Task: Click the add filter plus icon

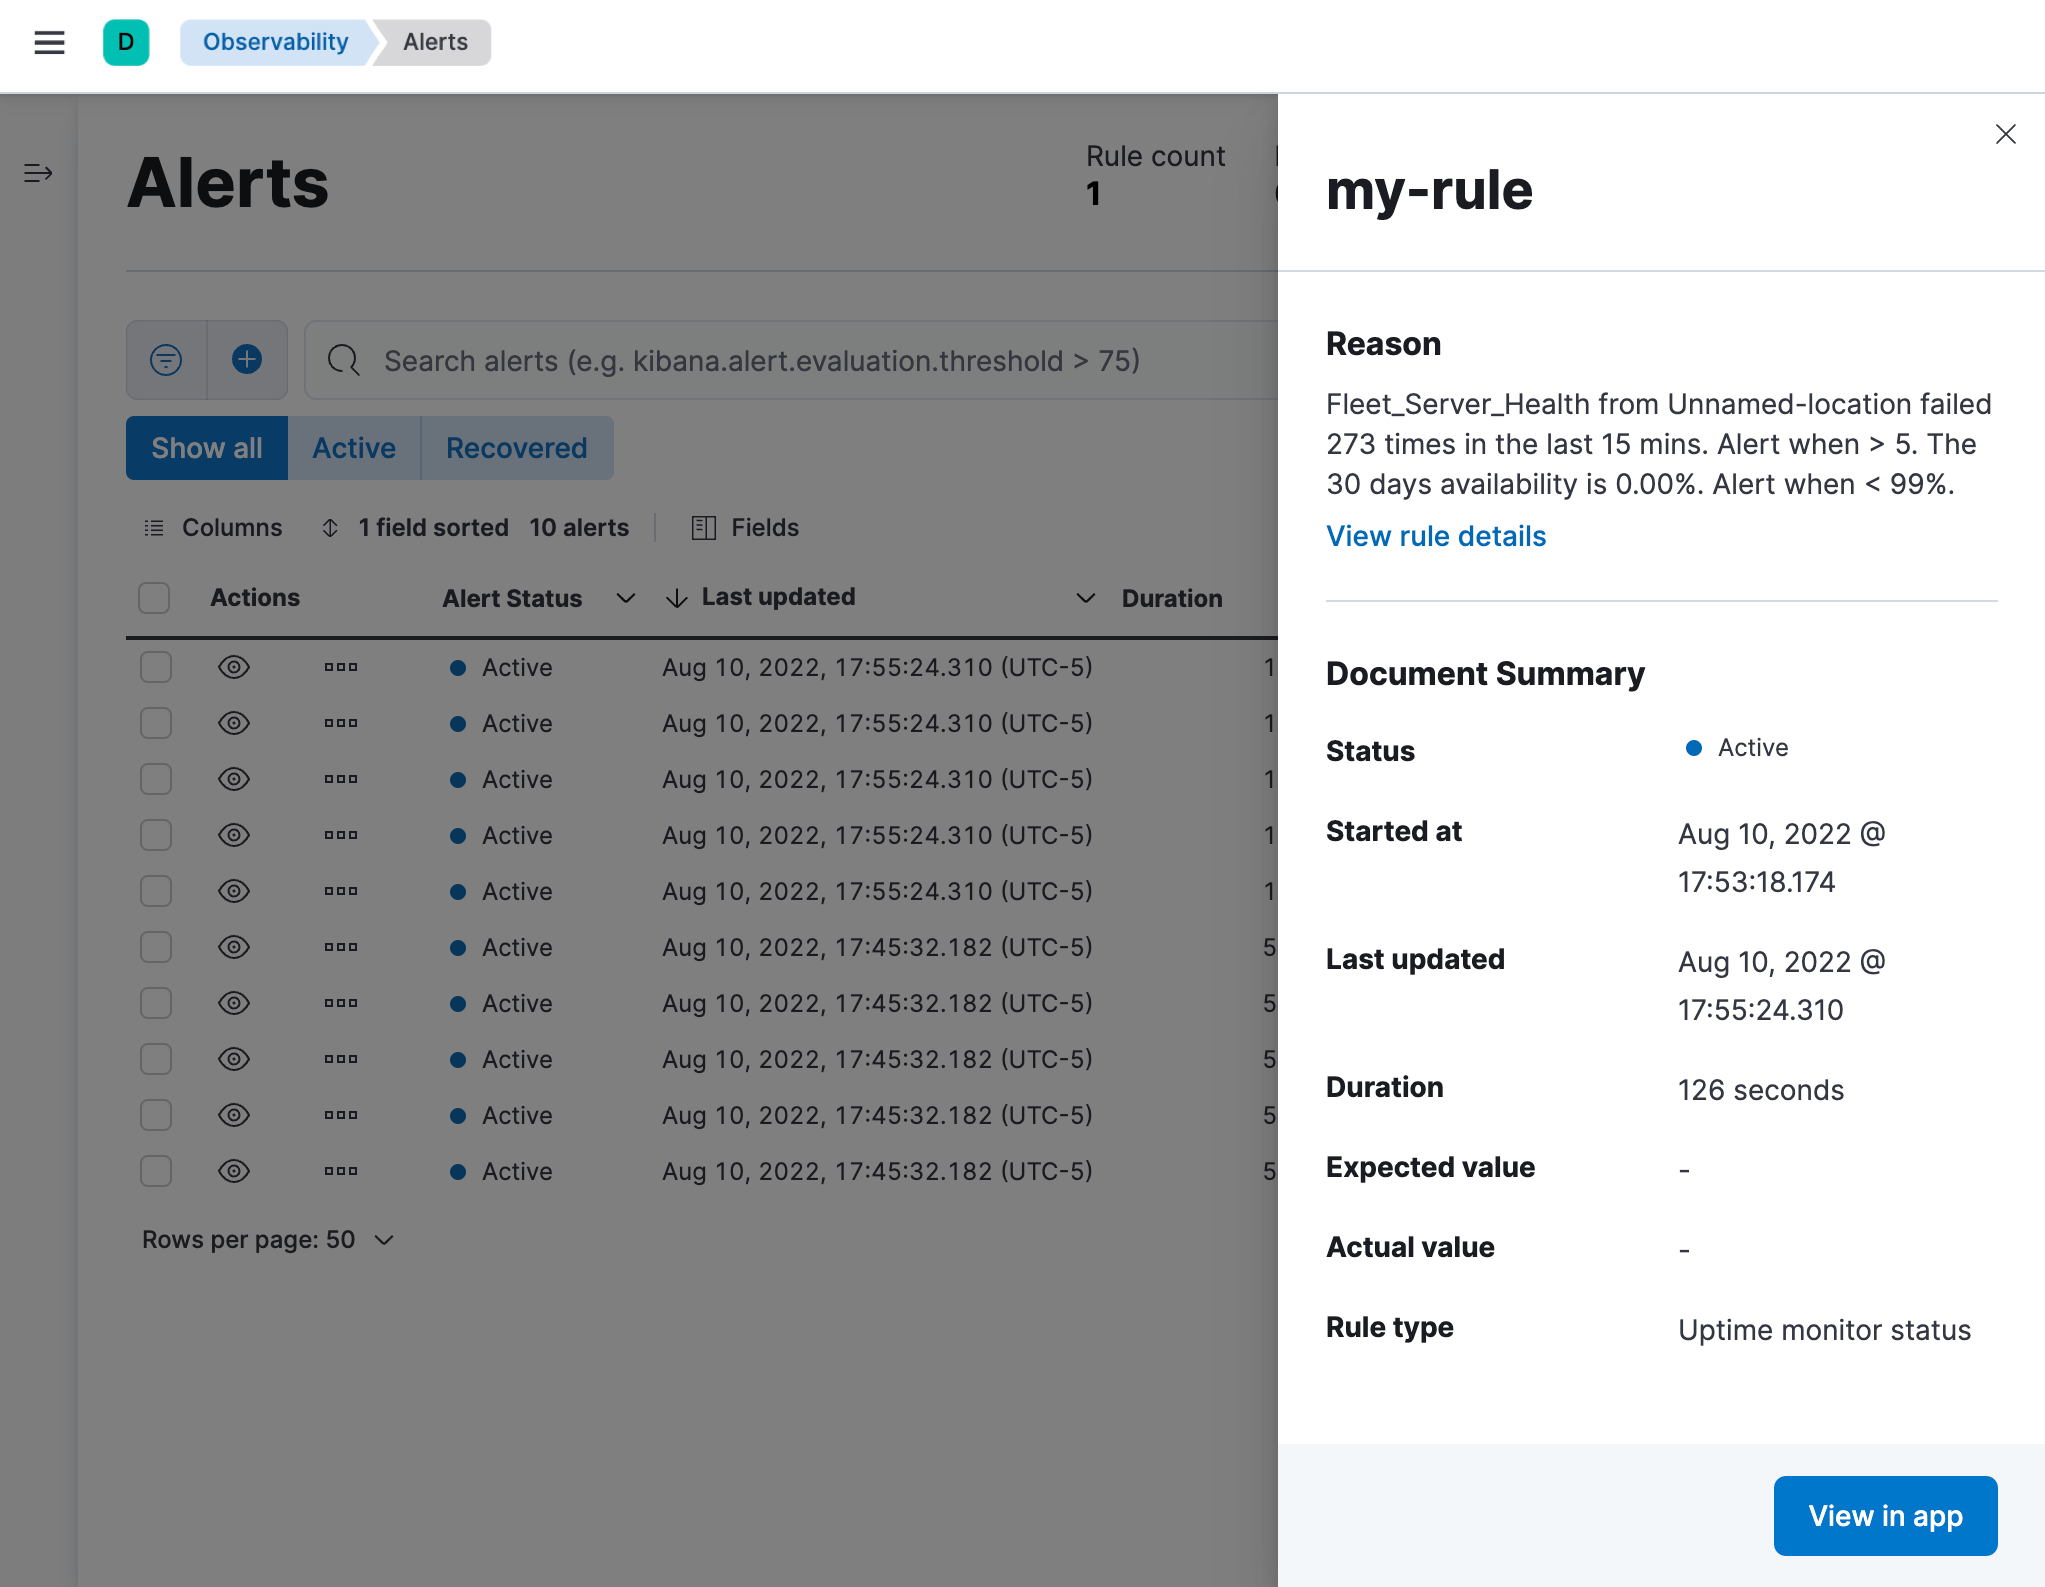Action: click(244, 360)
